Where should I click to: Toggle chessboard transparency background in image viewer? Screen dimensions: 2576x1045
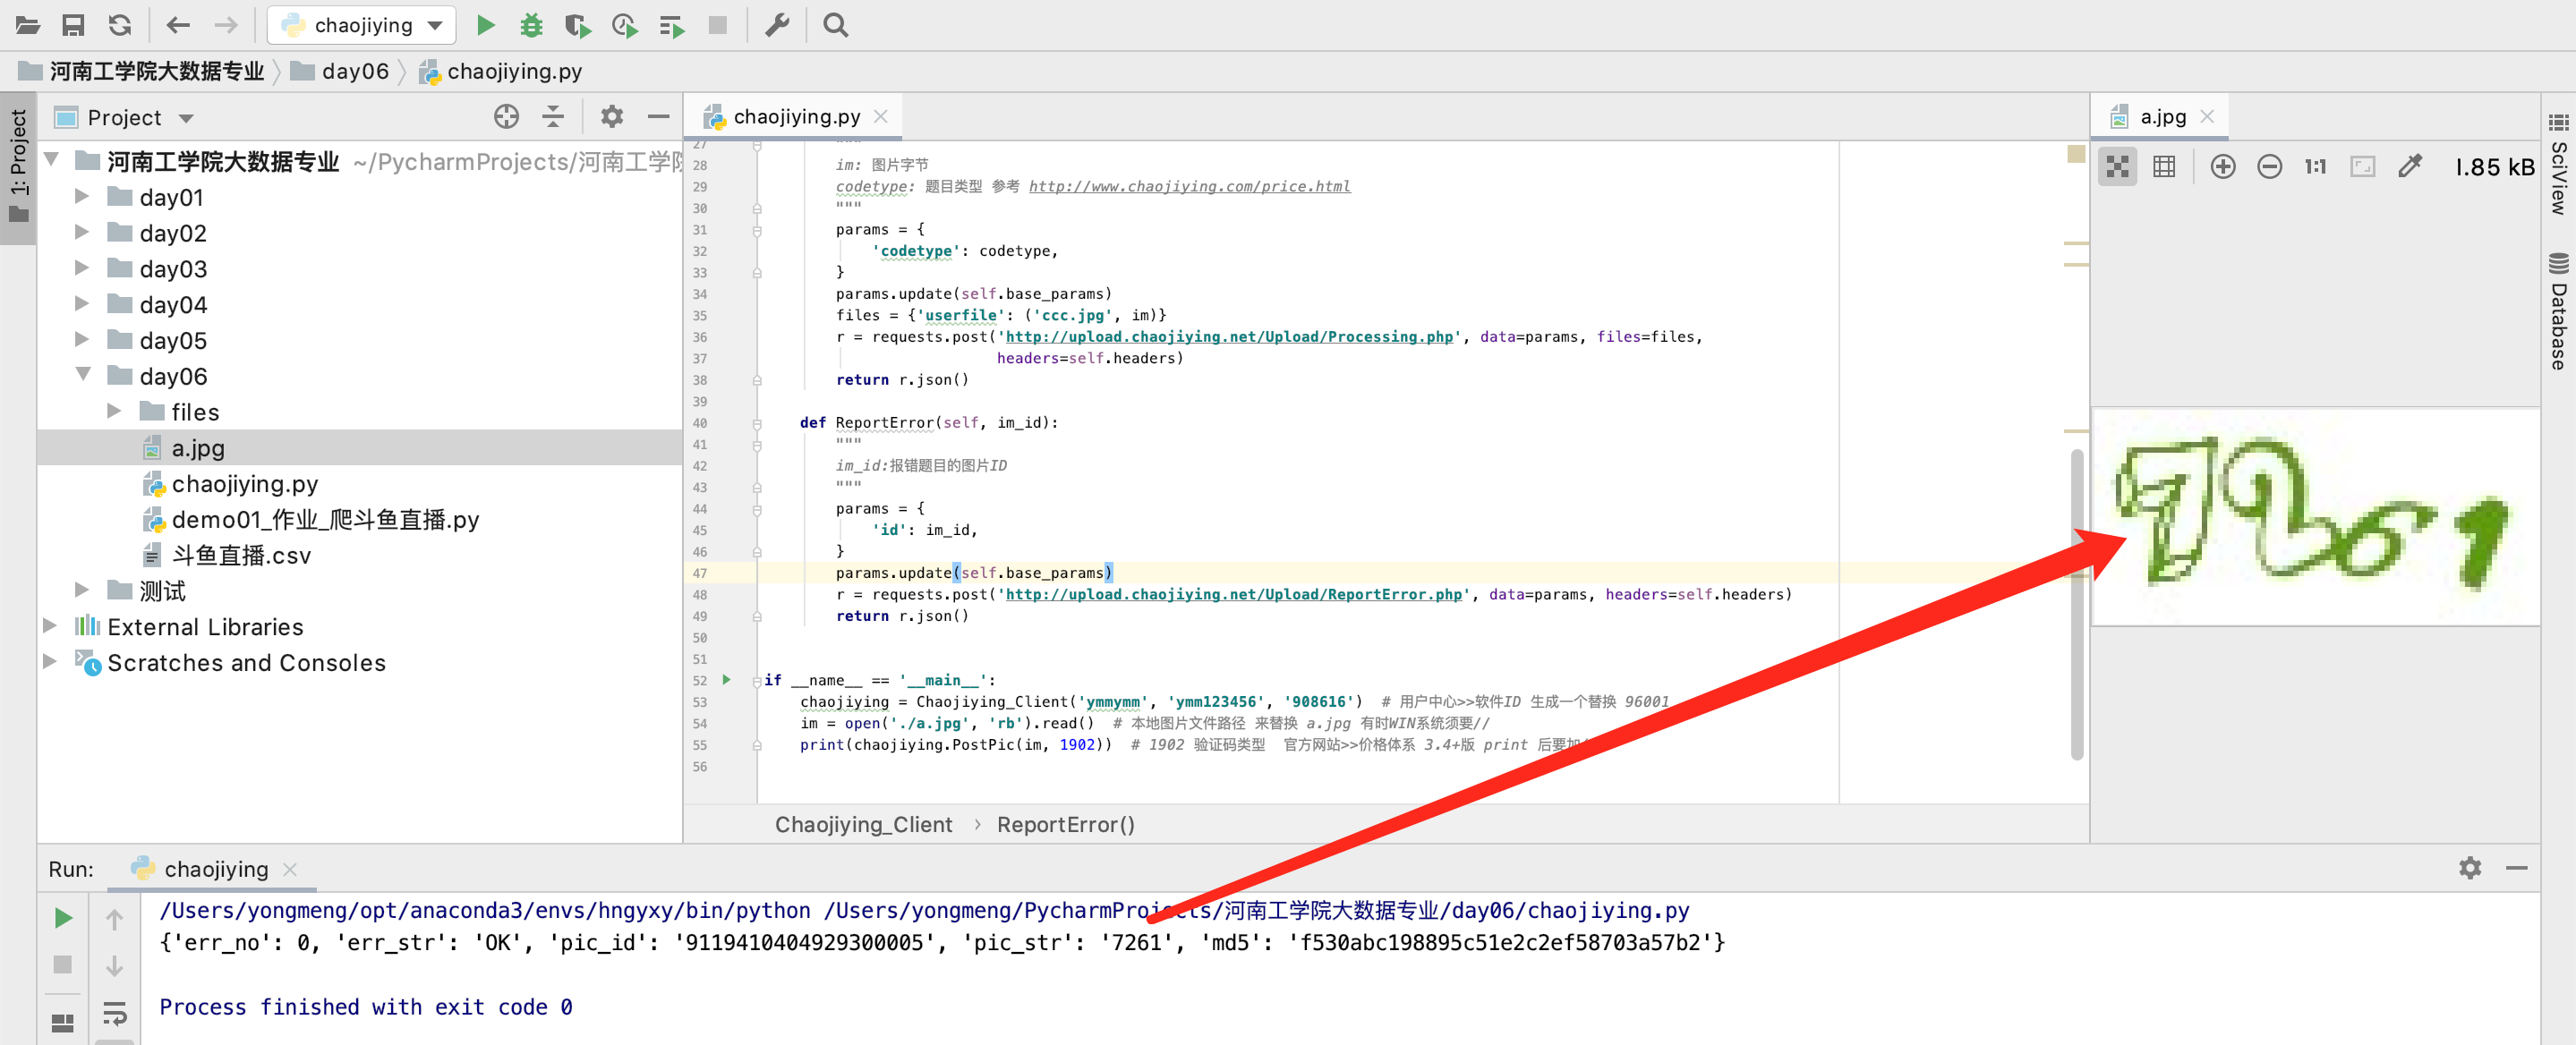pyautogui.click(x=2117, y=167)
